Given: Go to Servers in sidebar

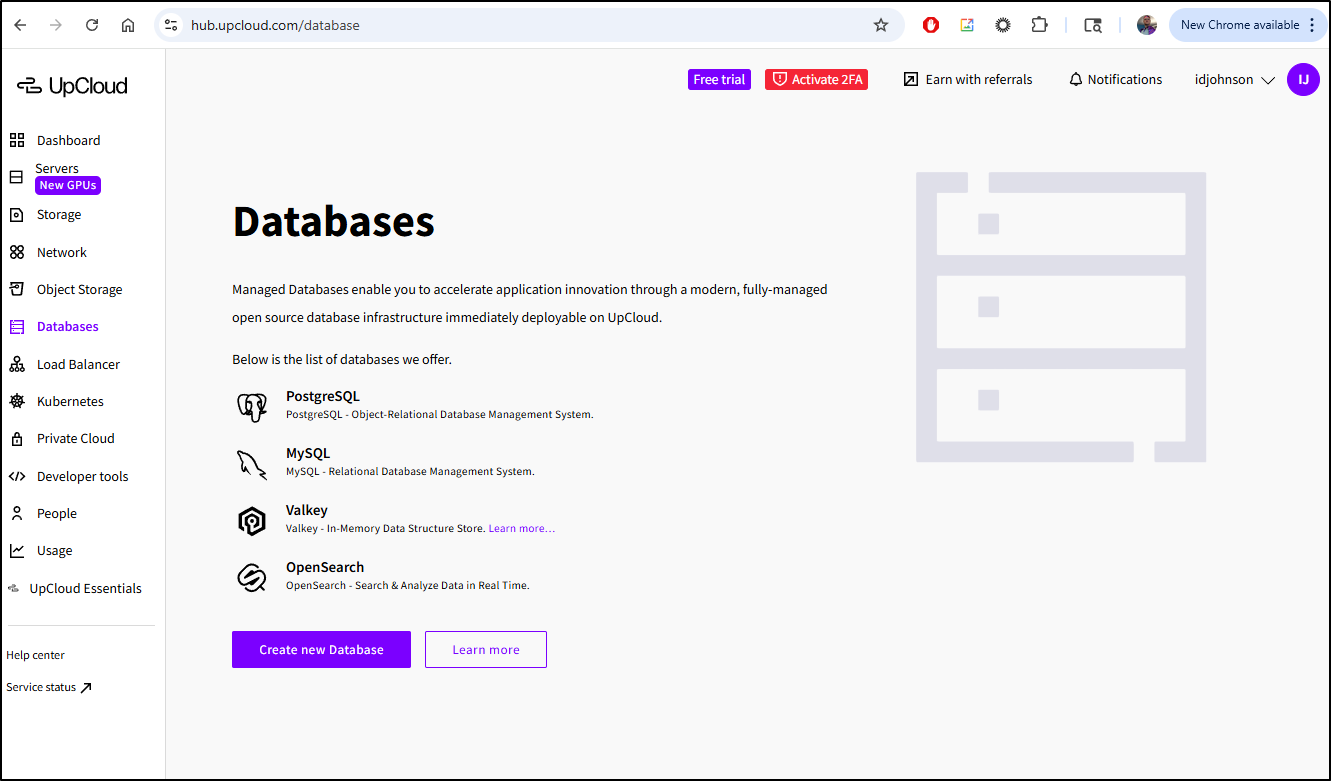Looking at the screenshot, I should [x=57, y=169].
